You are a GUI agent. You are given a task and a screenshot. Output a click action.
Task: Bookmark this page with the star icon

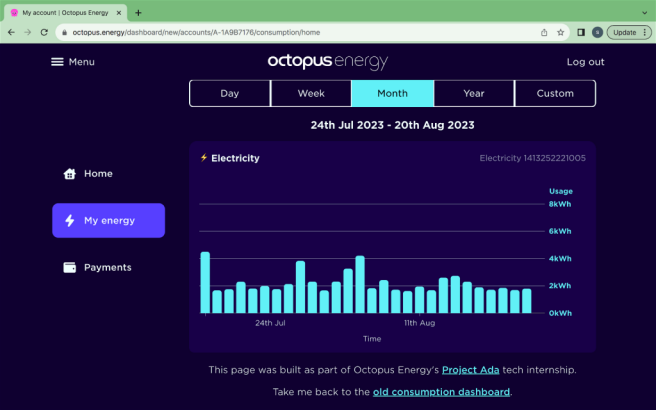(x=561, y=32)
